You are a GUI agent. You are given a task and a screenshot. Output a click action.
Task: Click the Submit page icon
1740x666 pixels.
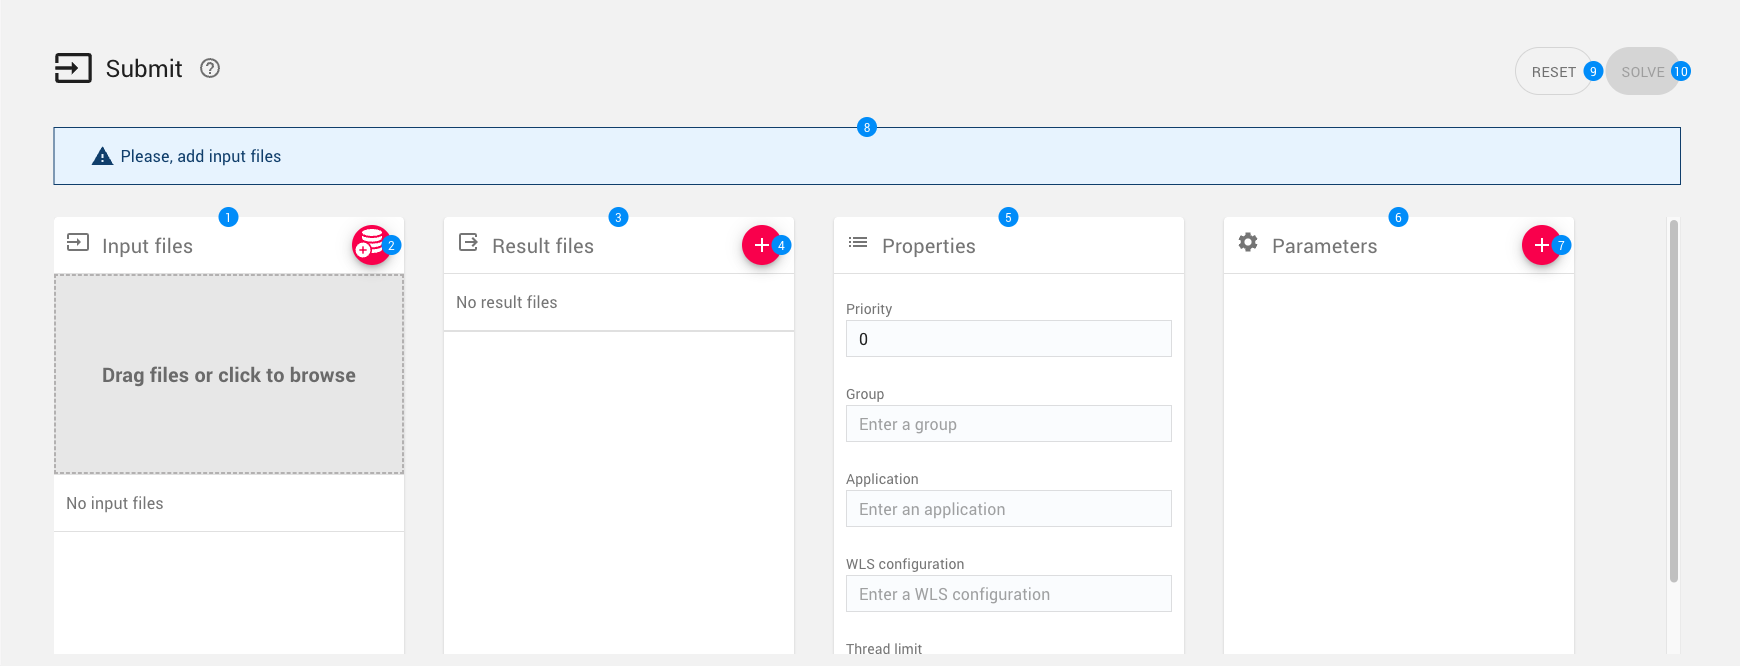click(x=73, y=68)
